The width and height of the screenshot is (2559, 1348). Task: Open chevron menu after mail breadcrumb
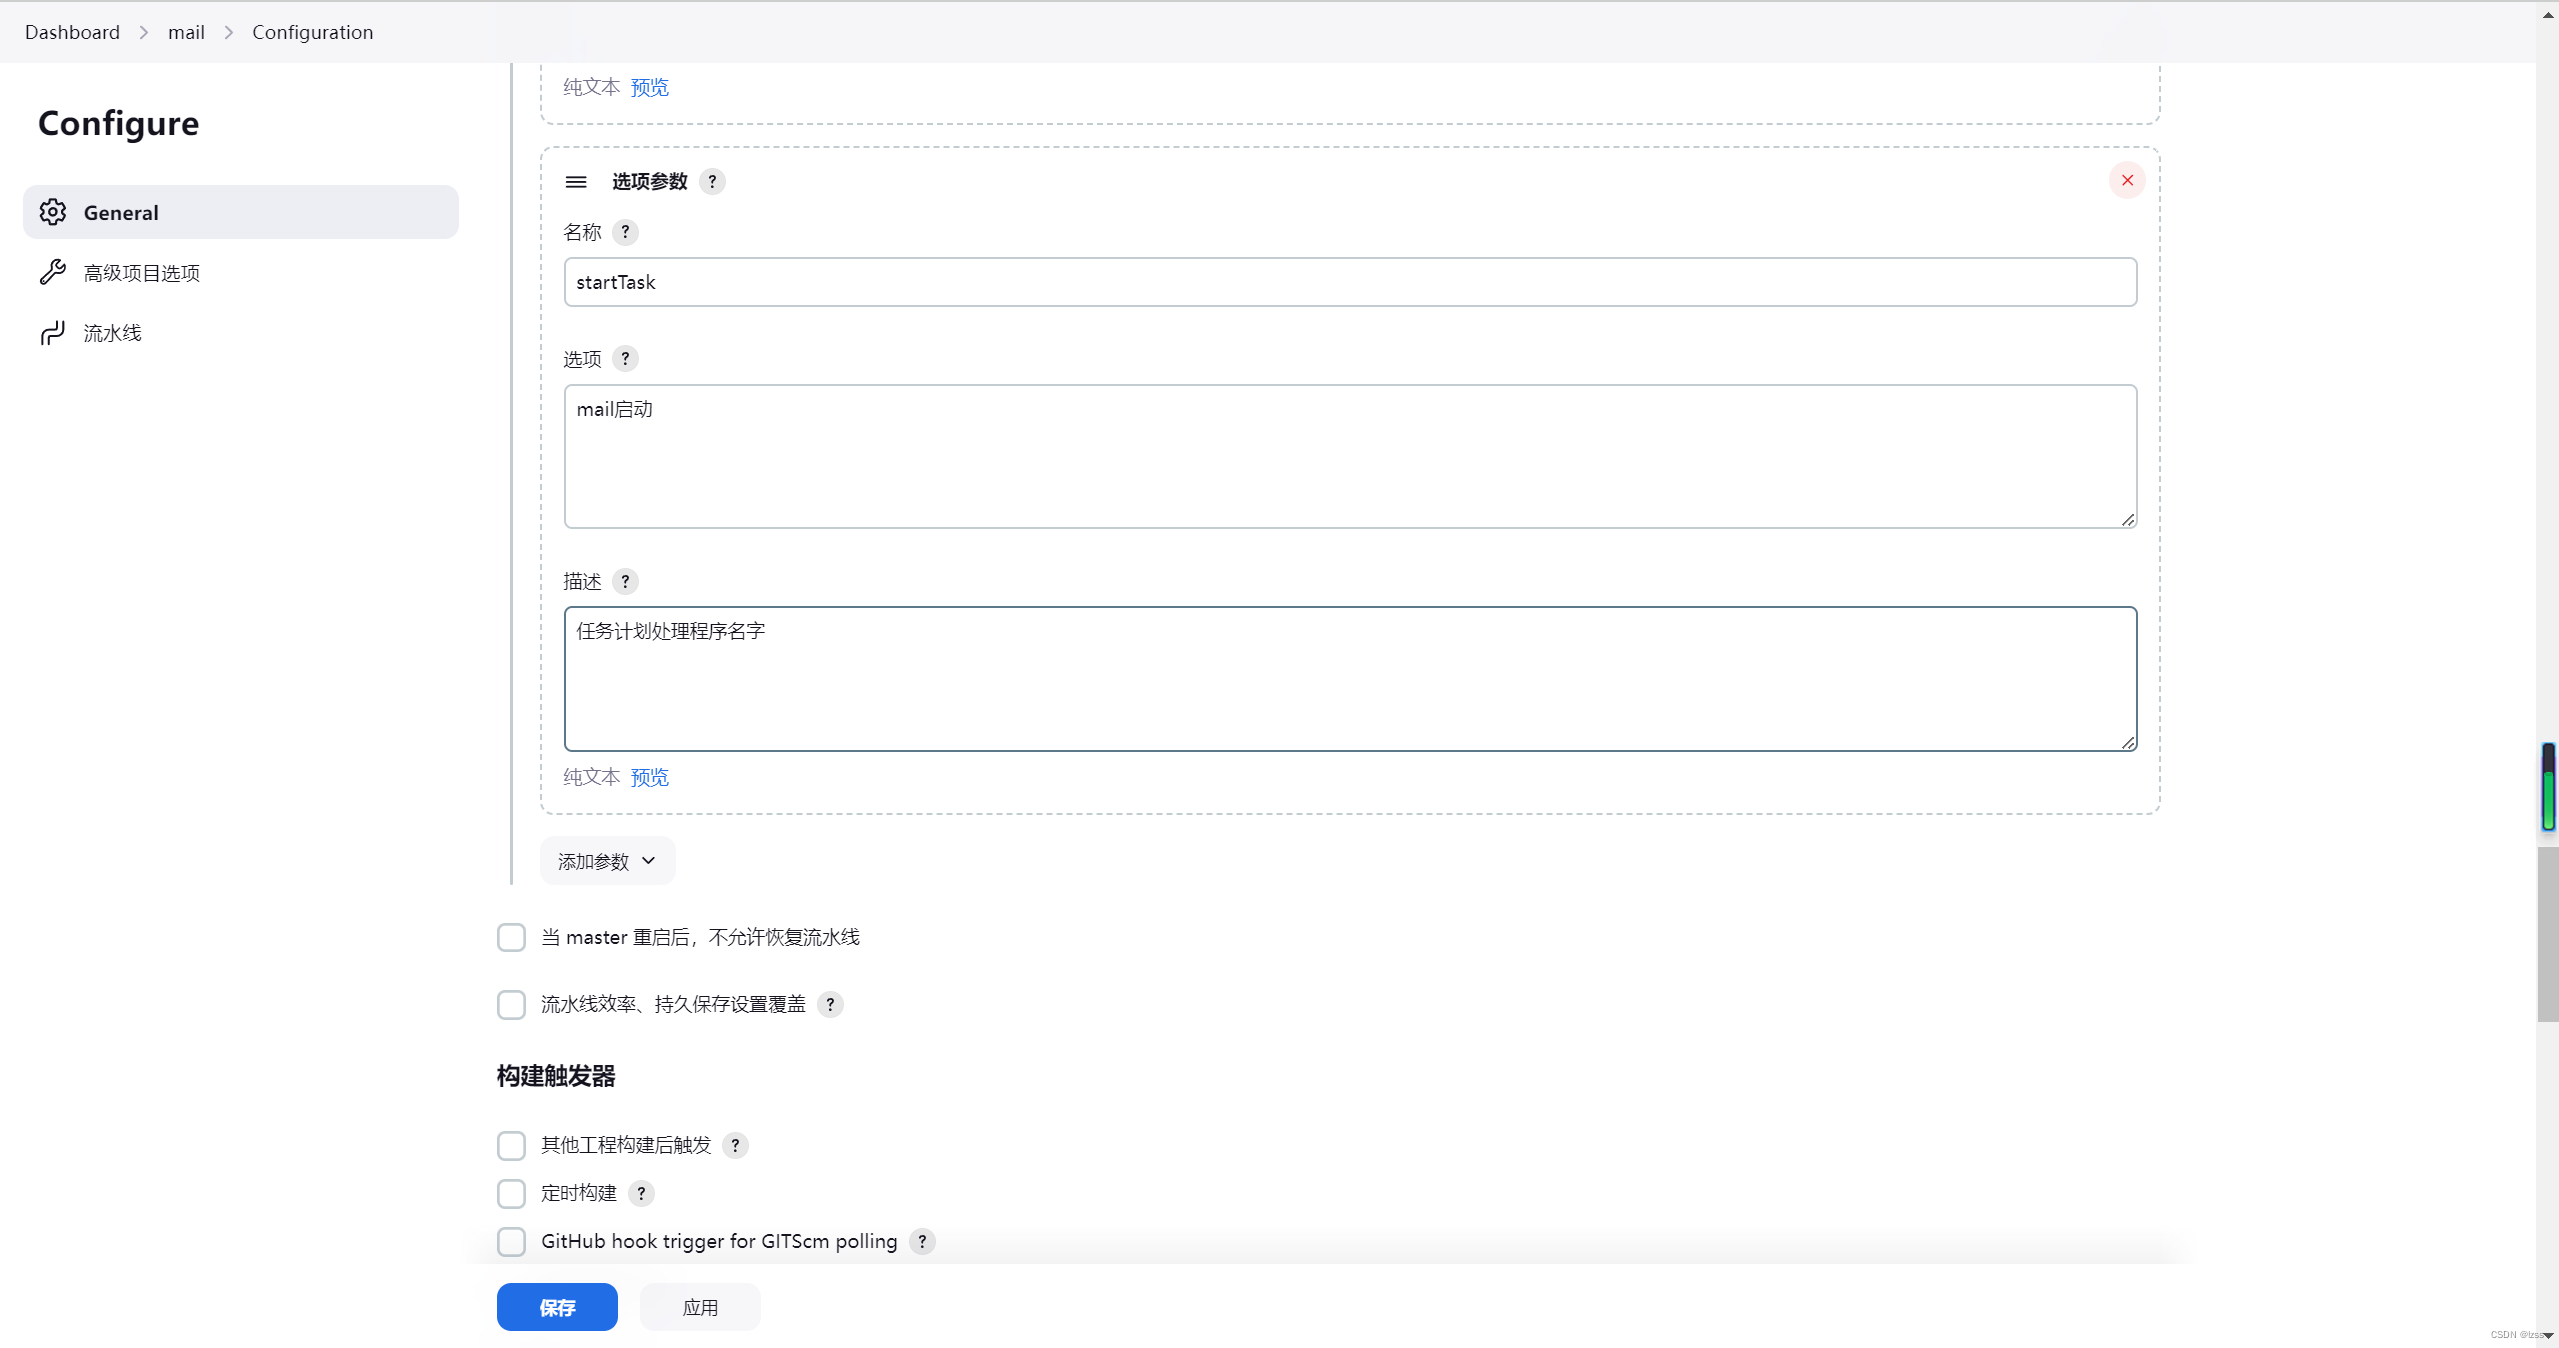[229, 32]
